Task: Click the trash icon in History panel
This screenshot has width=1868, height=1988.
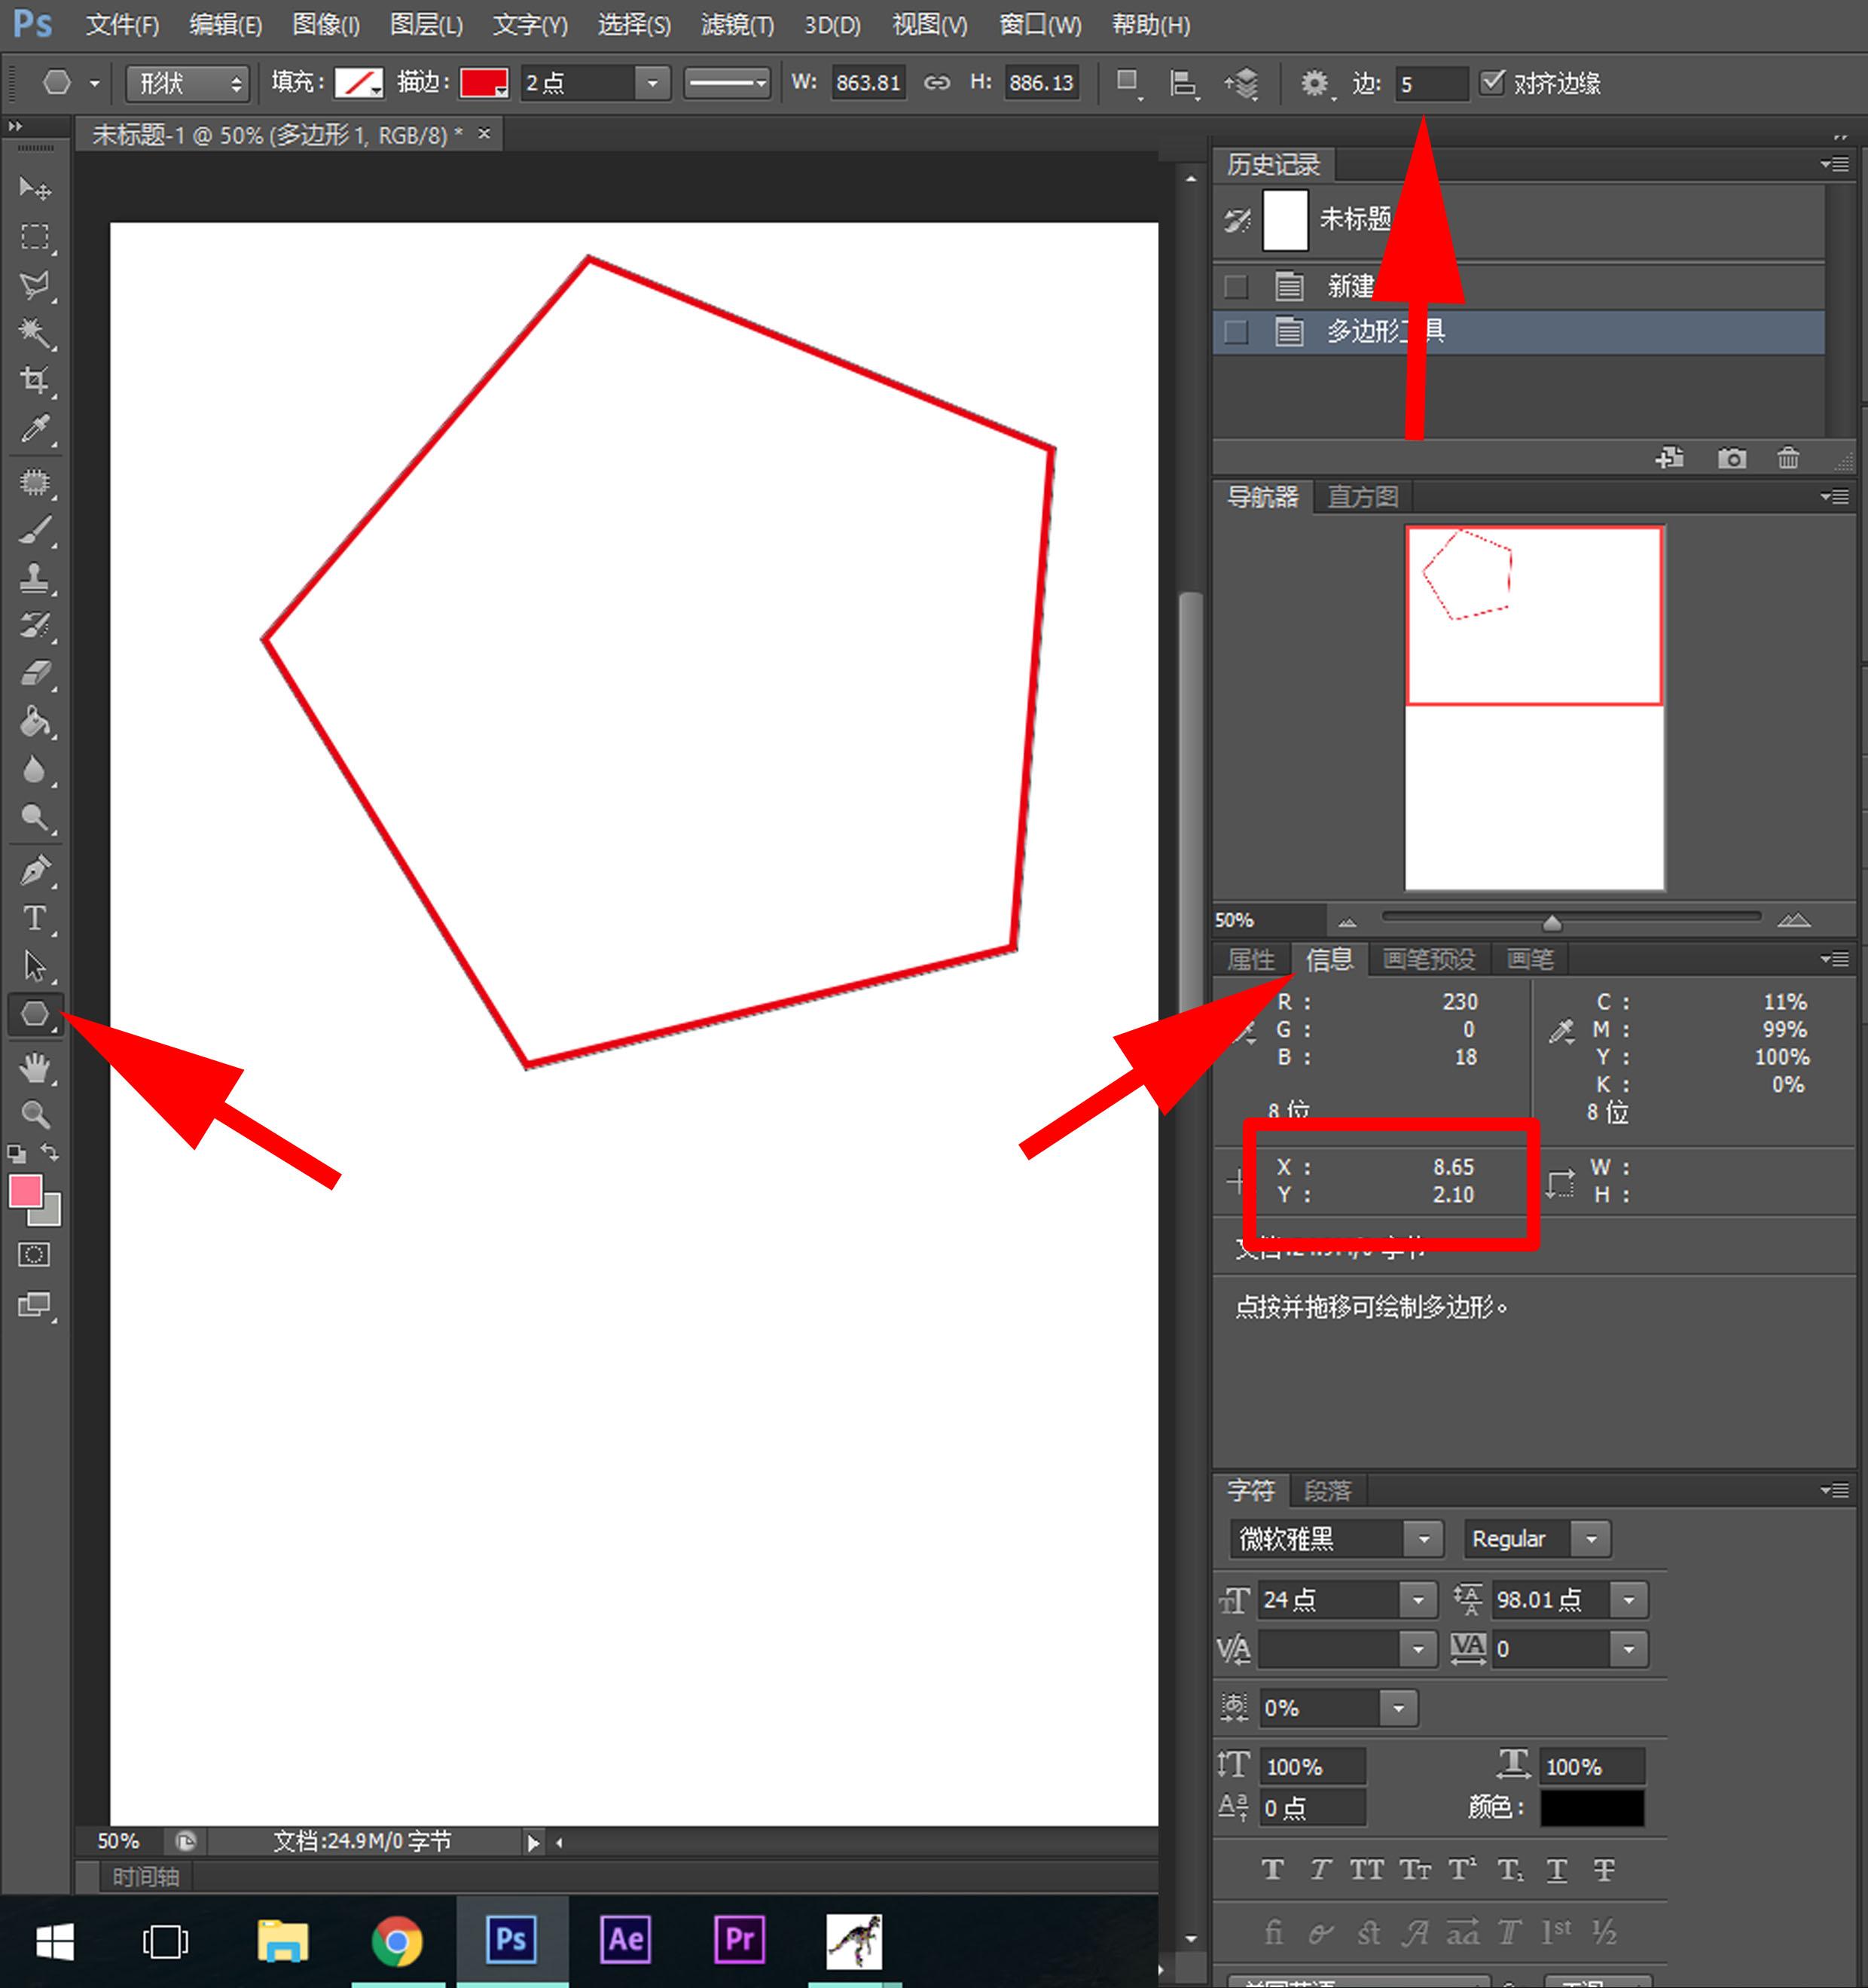Action: point(1788,458)
